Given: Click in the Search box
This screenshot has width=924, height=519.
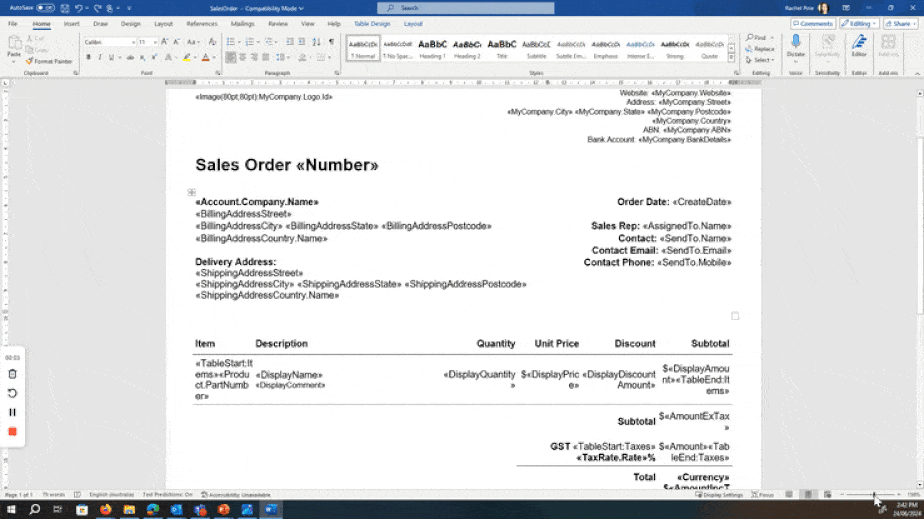Looking at the screenshot, I should pyautogui.click(x=465, y=8).
